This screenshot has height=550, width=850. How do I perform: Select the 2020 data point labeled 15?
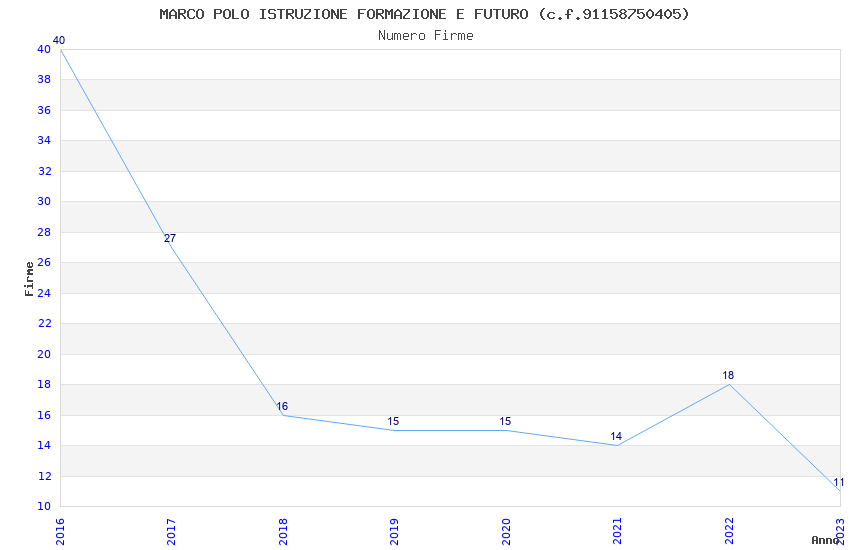click(x=506, y=430)
